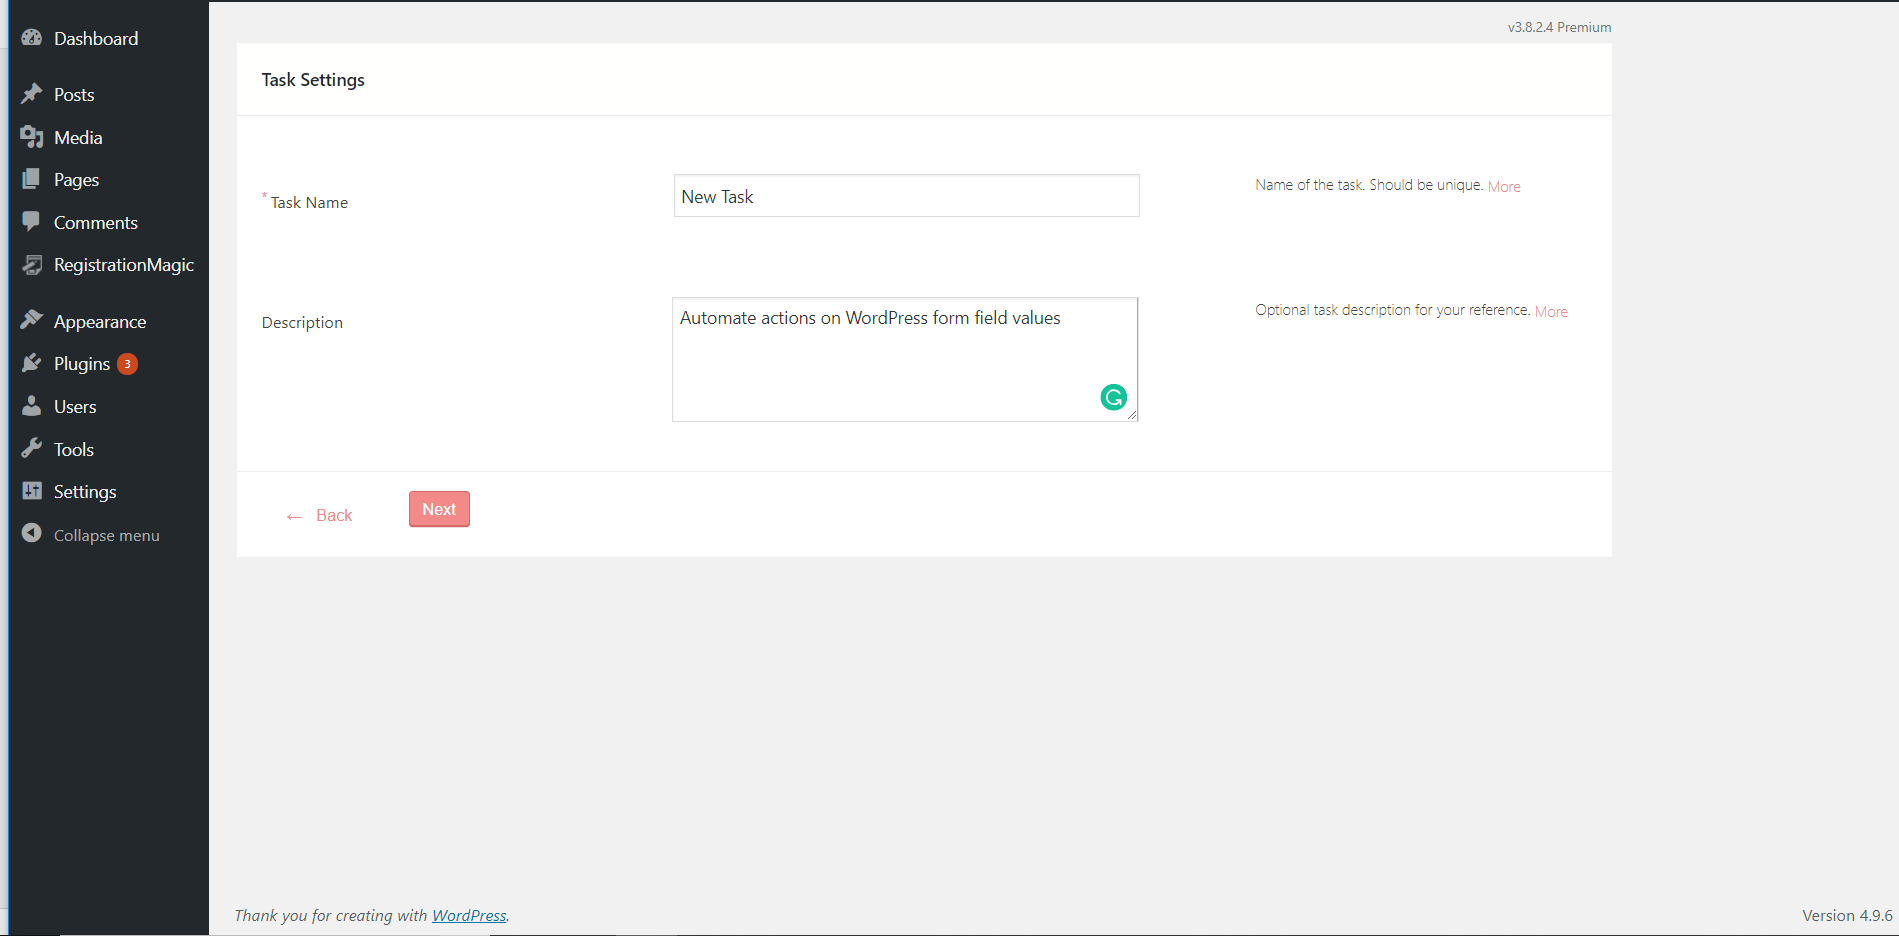This screenshot has height=936, width=1899.
Task: Open Tools via the wrench icon
Action: [33, 448]
